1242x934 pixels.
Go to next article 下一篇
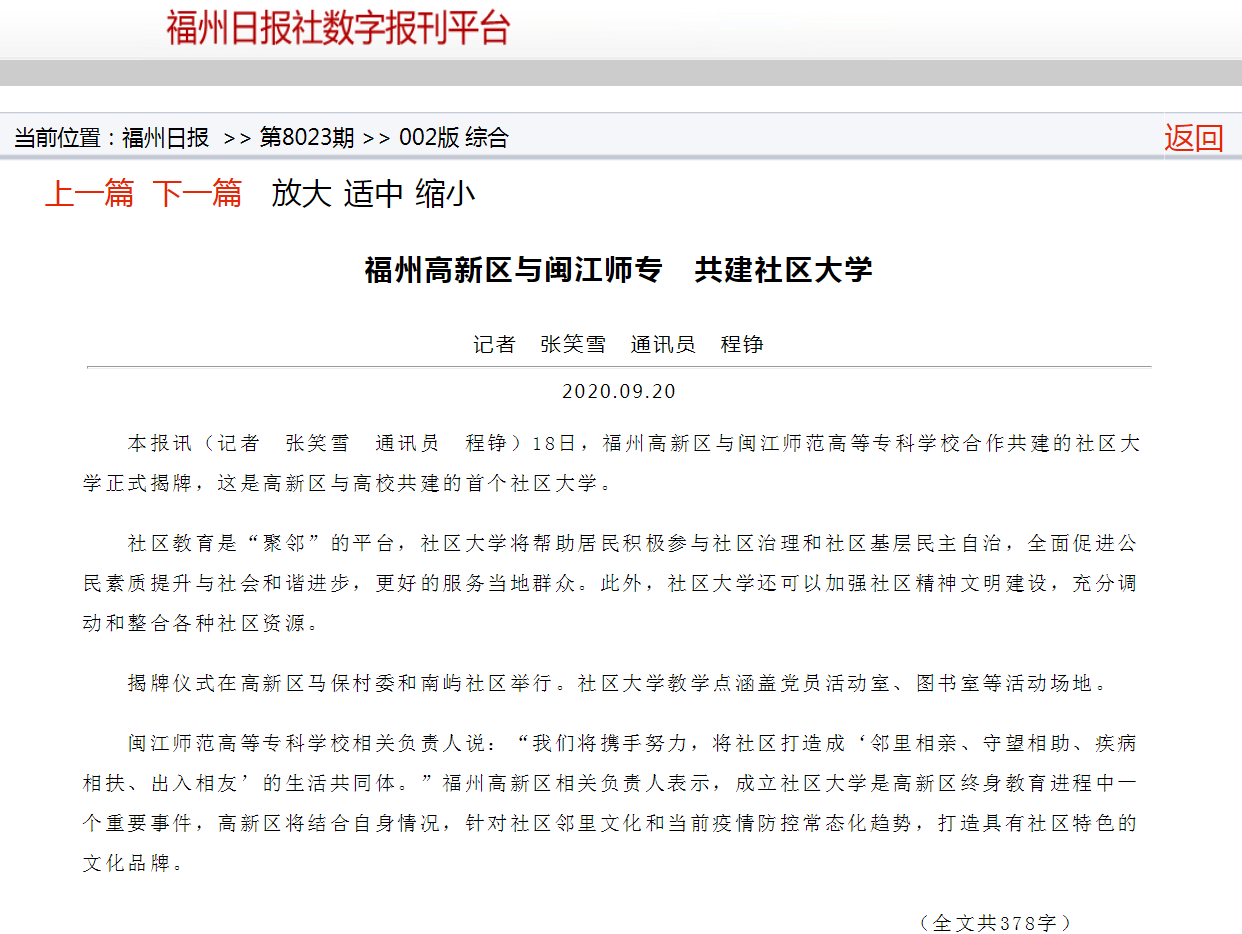coord(197,193)
